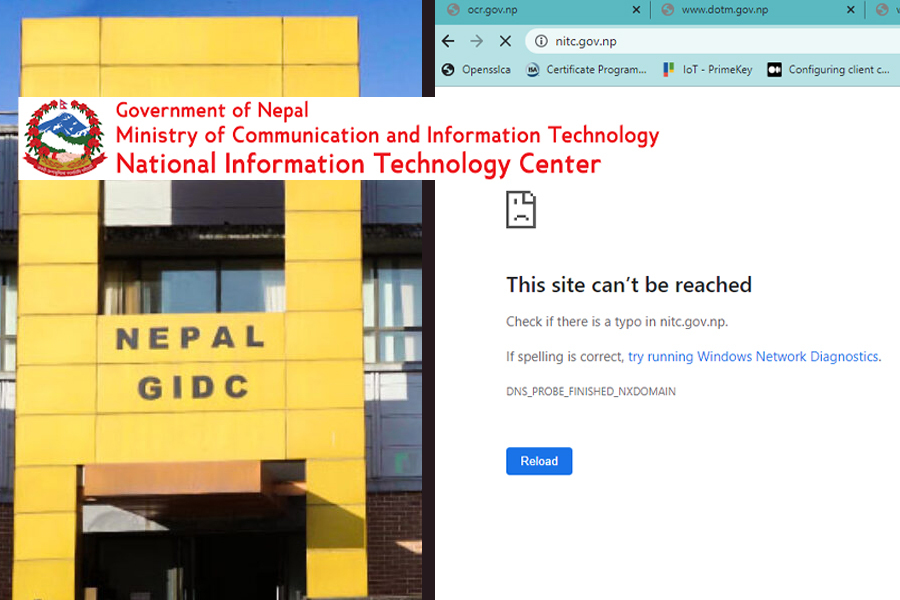Viewport: 900px width, 600px height.
Task: Click the back navigation arrow
Action: pos(448,41)
